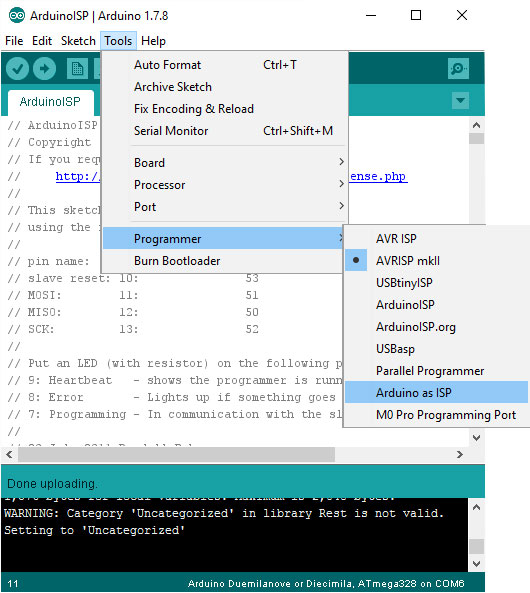Open Serial Monitor menu entry
Screen dimensions: 530x593
tap(225, 130)
